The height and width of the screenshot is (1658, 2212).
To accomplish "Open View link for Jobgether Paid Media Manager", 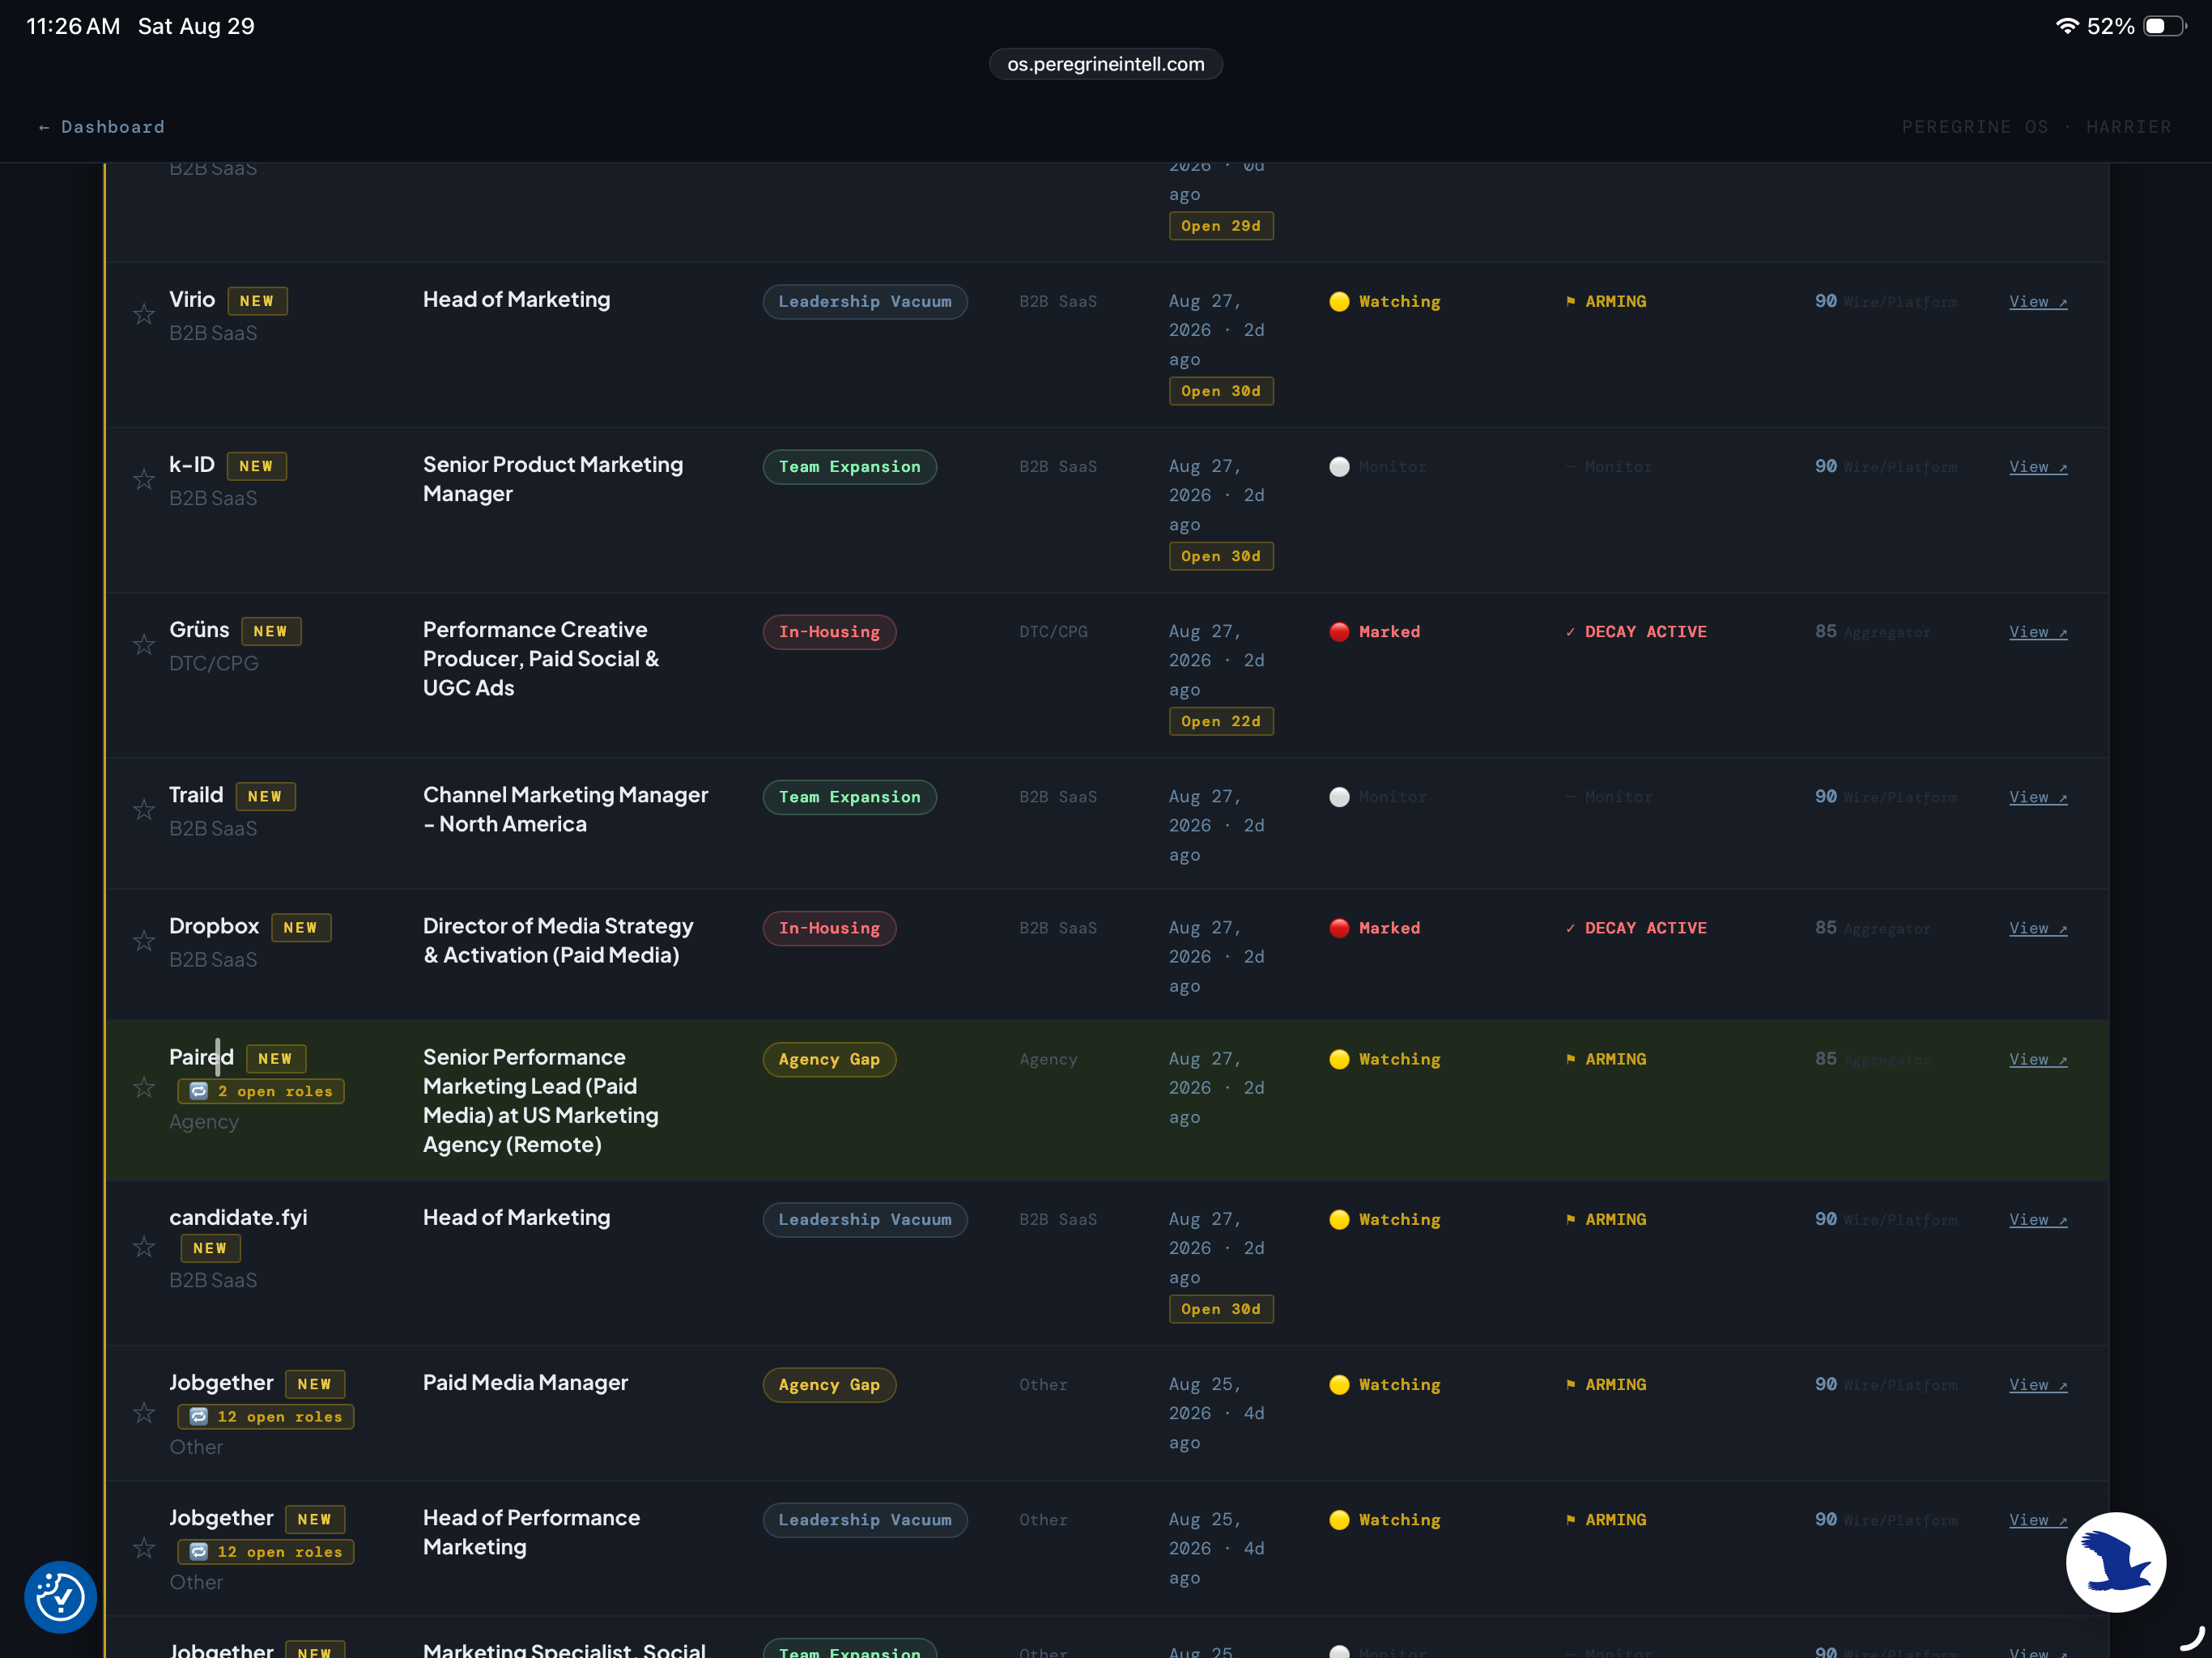I will click(2038, 1385).
